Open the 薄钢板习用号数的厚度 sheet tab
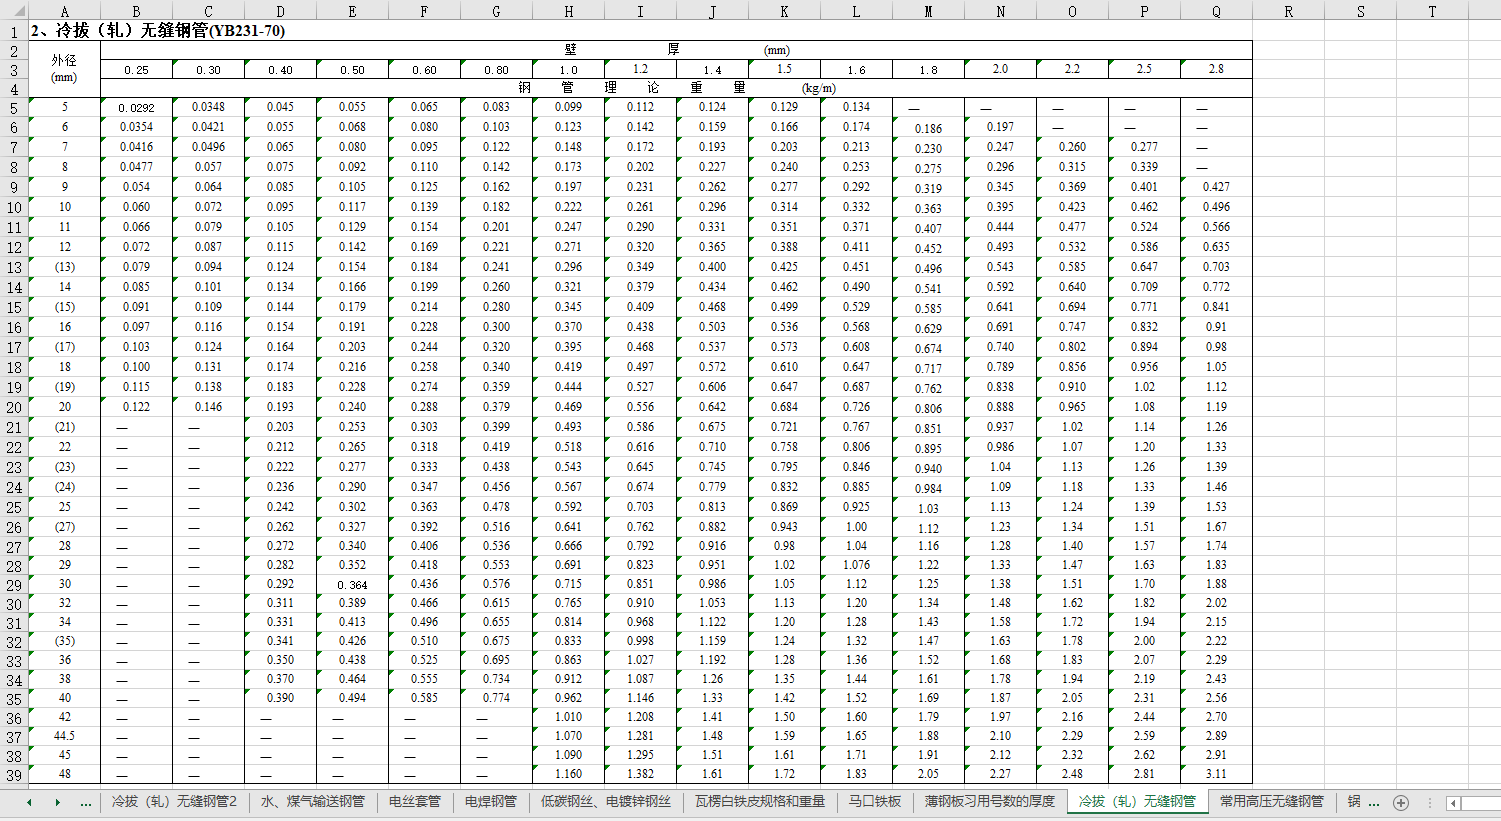 pyautogui.click(x=989, y=802)
